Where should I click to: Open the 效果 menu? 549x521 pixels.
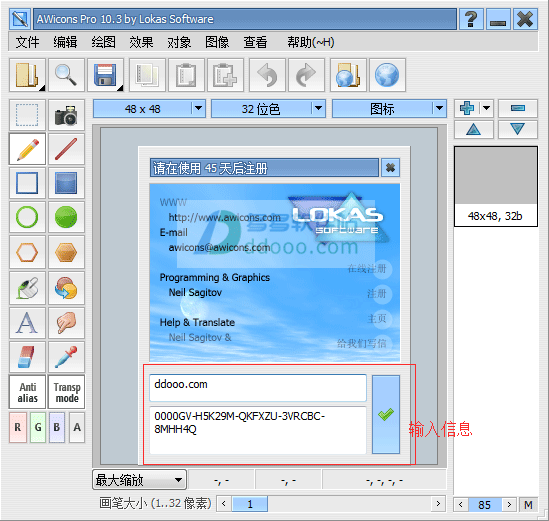pos(141,42)
